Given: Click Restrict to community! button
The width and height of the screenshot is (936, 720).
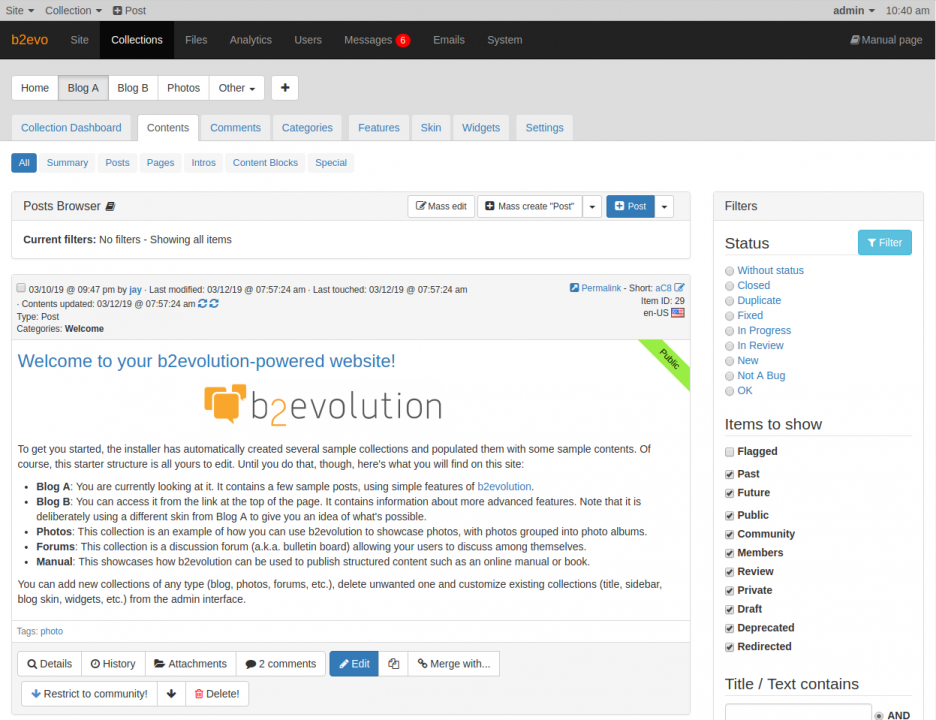Looking at the screenshot, I should click(x=90, y=694).
